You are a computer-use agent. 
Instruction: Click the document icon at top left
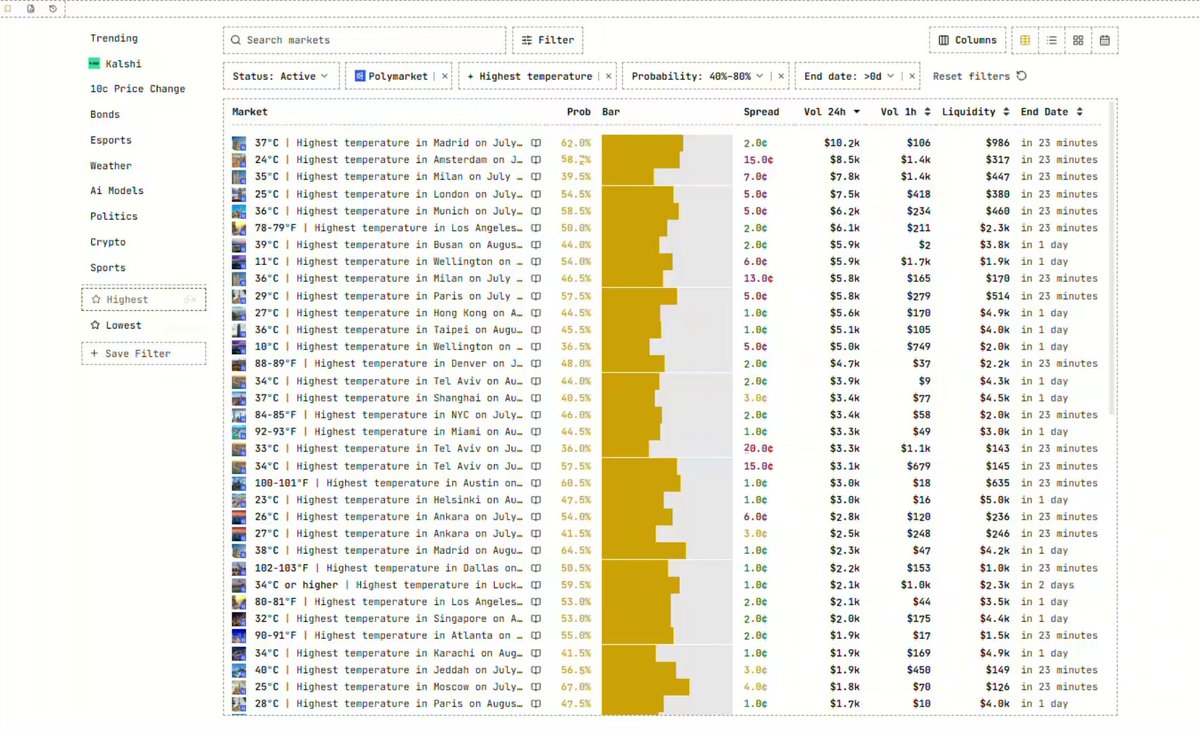tap(31, 8)
